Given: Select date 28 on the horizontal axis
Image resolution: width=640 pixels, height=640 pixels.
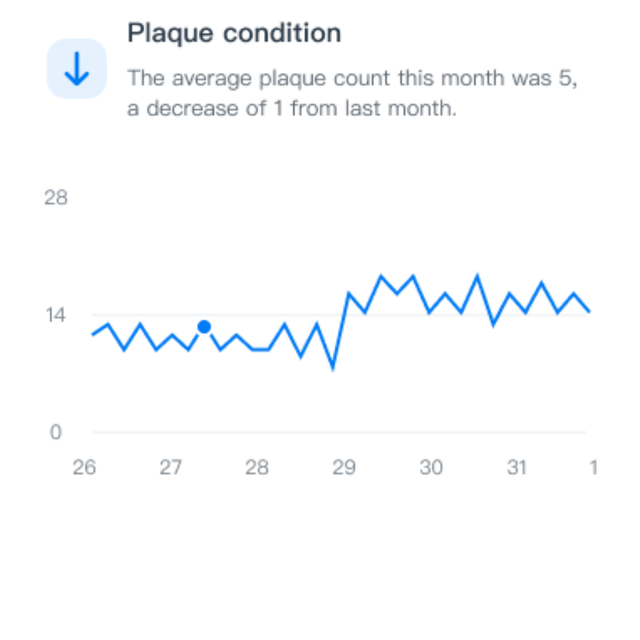Looking at the screenshot, I should point(257,467).
